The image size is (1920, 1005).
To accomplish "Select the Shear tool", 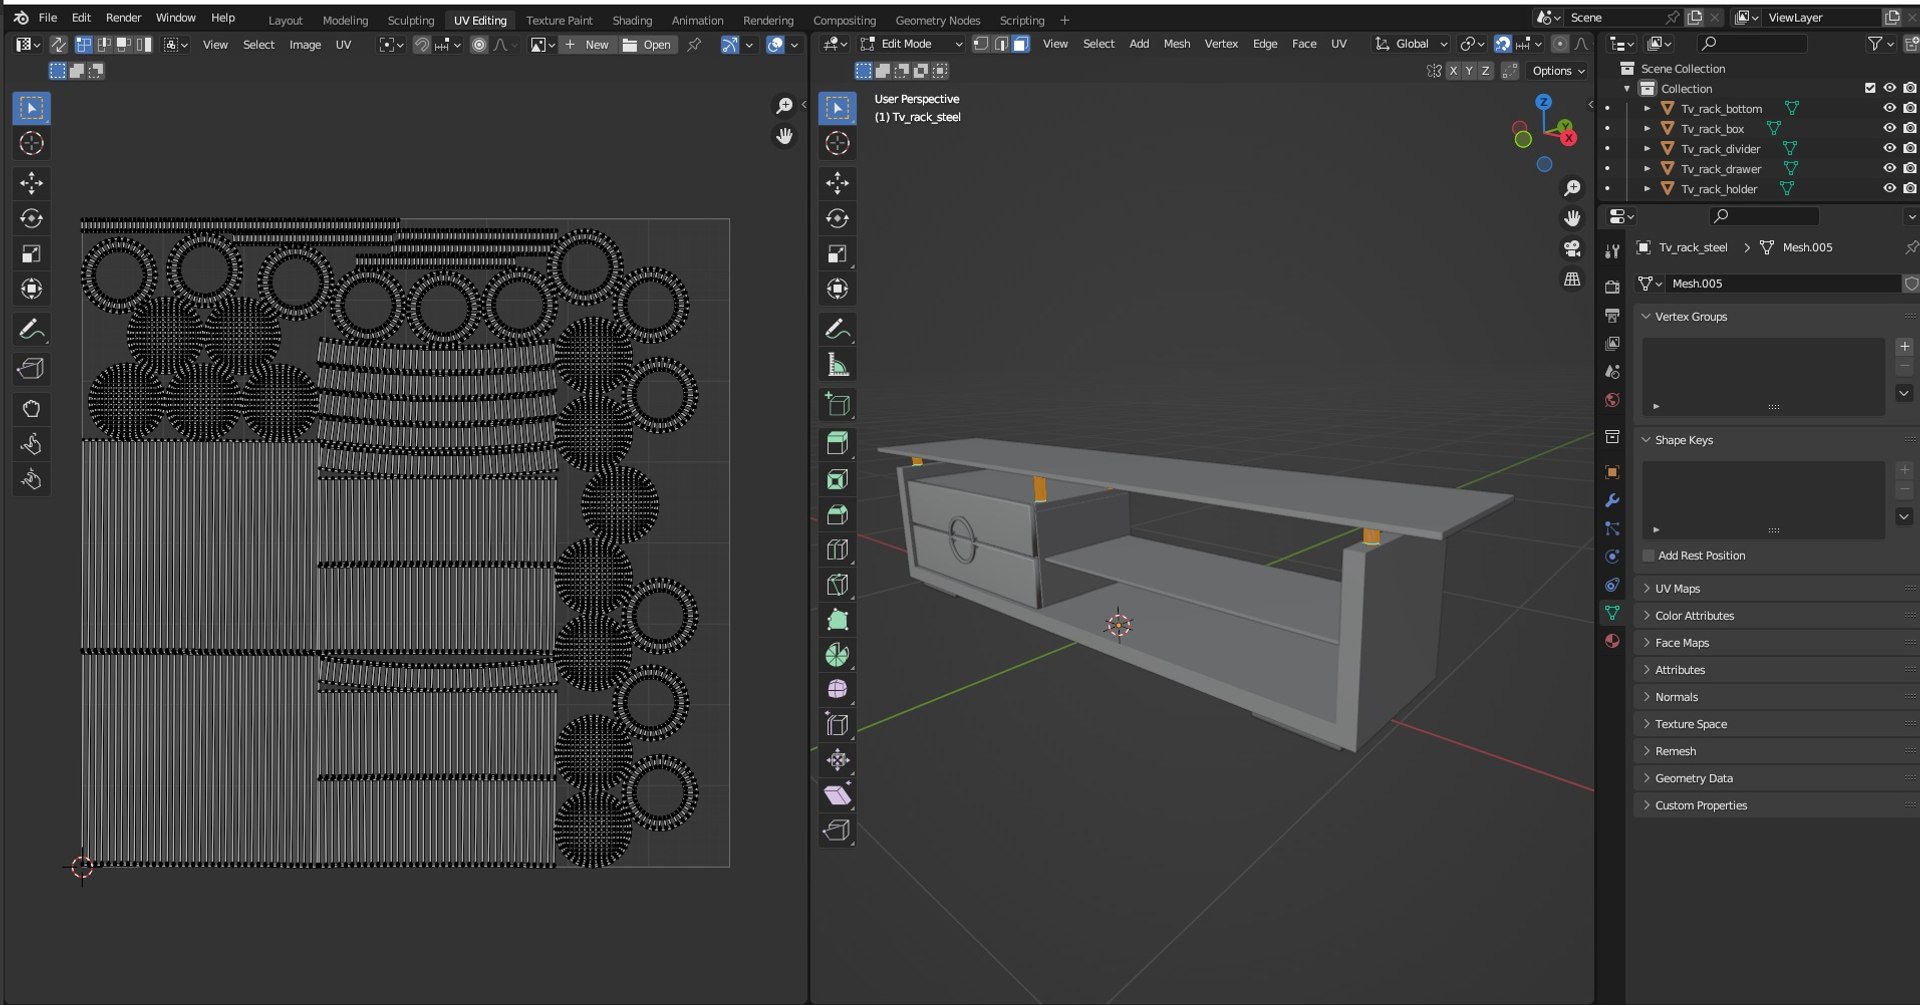I will 837,795.
